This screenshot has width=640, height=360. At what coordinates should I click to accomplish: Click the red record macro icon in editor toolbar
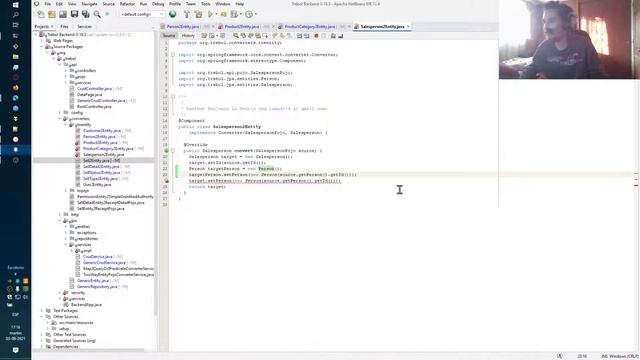pos(316,36)
